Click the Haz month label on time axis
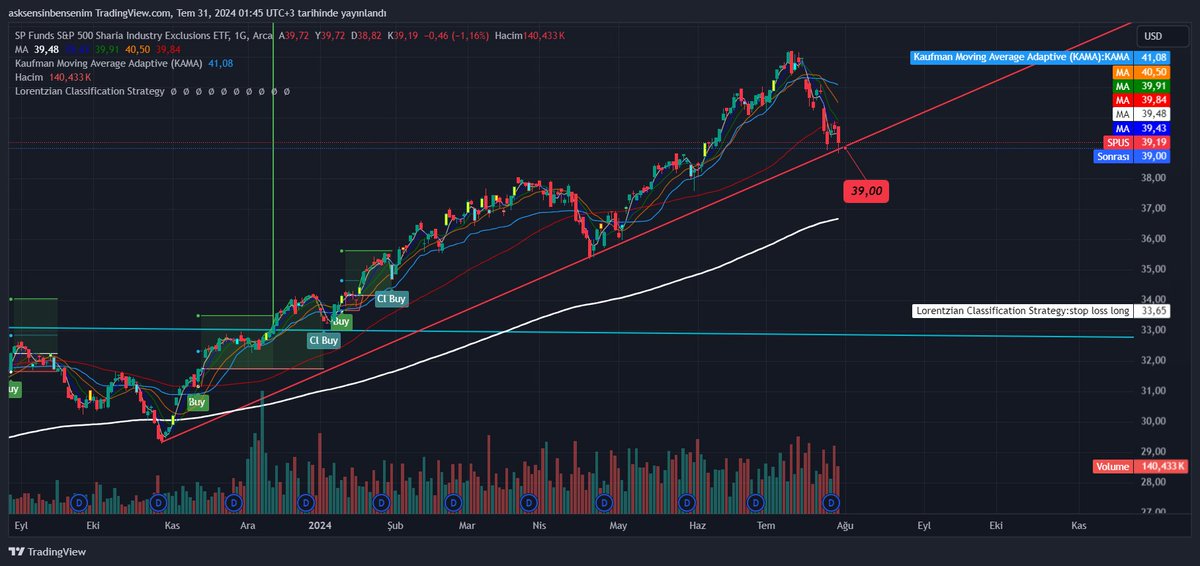Screen dimensions: 1200x566 pyautogui.click(x=698, y=524)
